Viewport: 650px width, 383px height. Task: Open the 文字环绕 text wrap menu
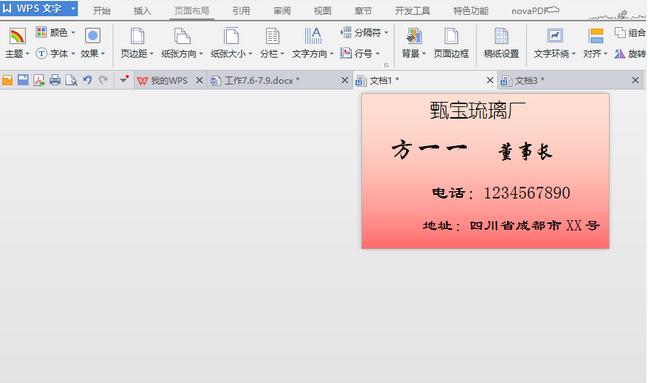coord(554,43)
